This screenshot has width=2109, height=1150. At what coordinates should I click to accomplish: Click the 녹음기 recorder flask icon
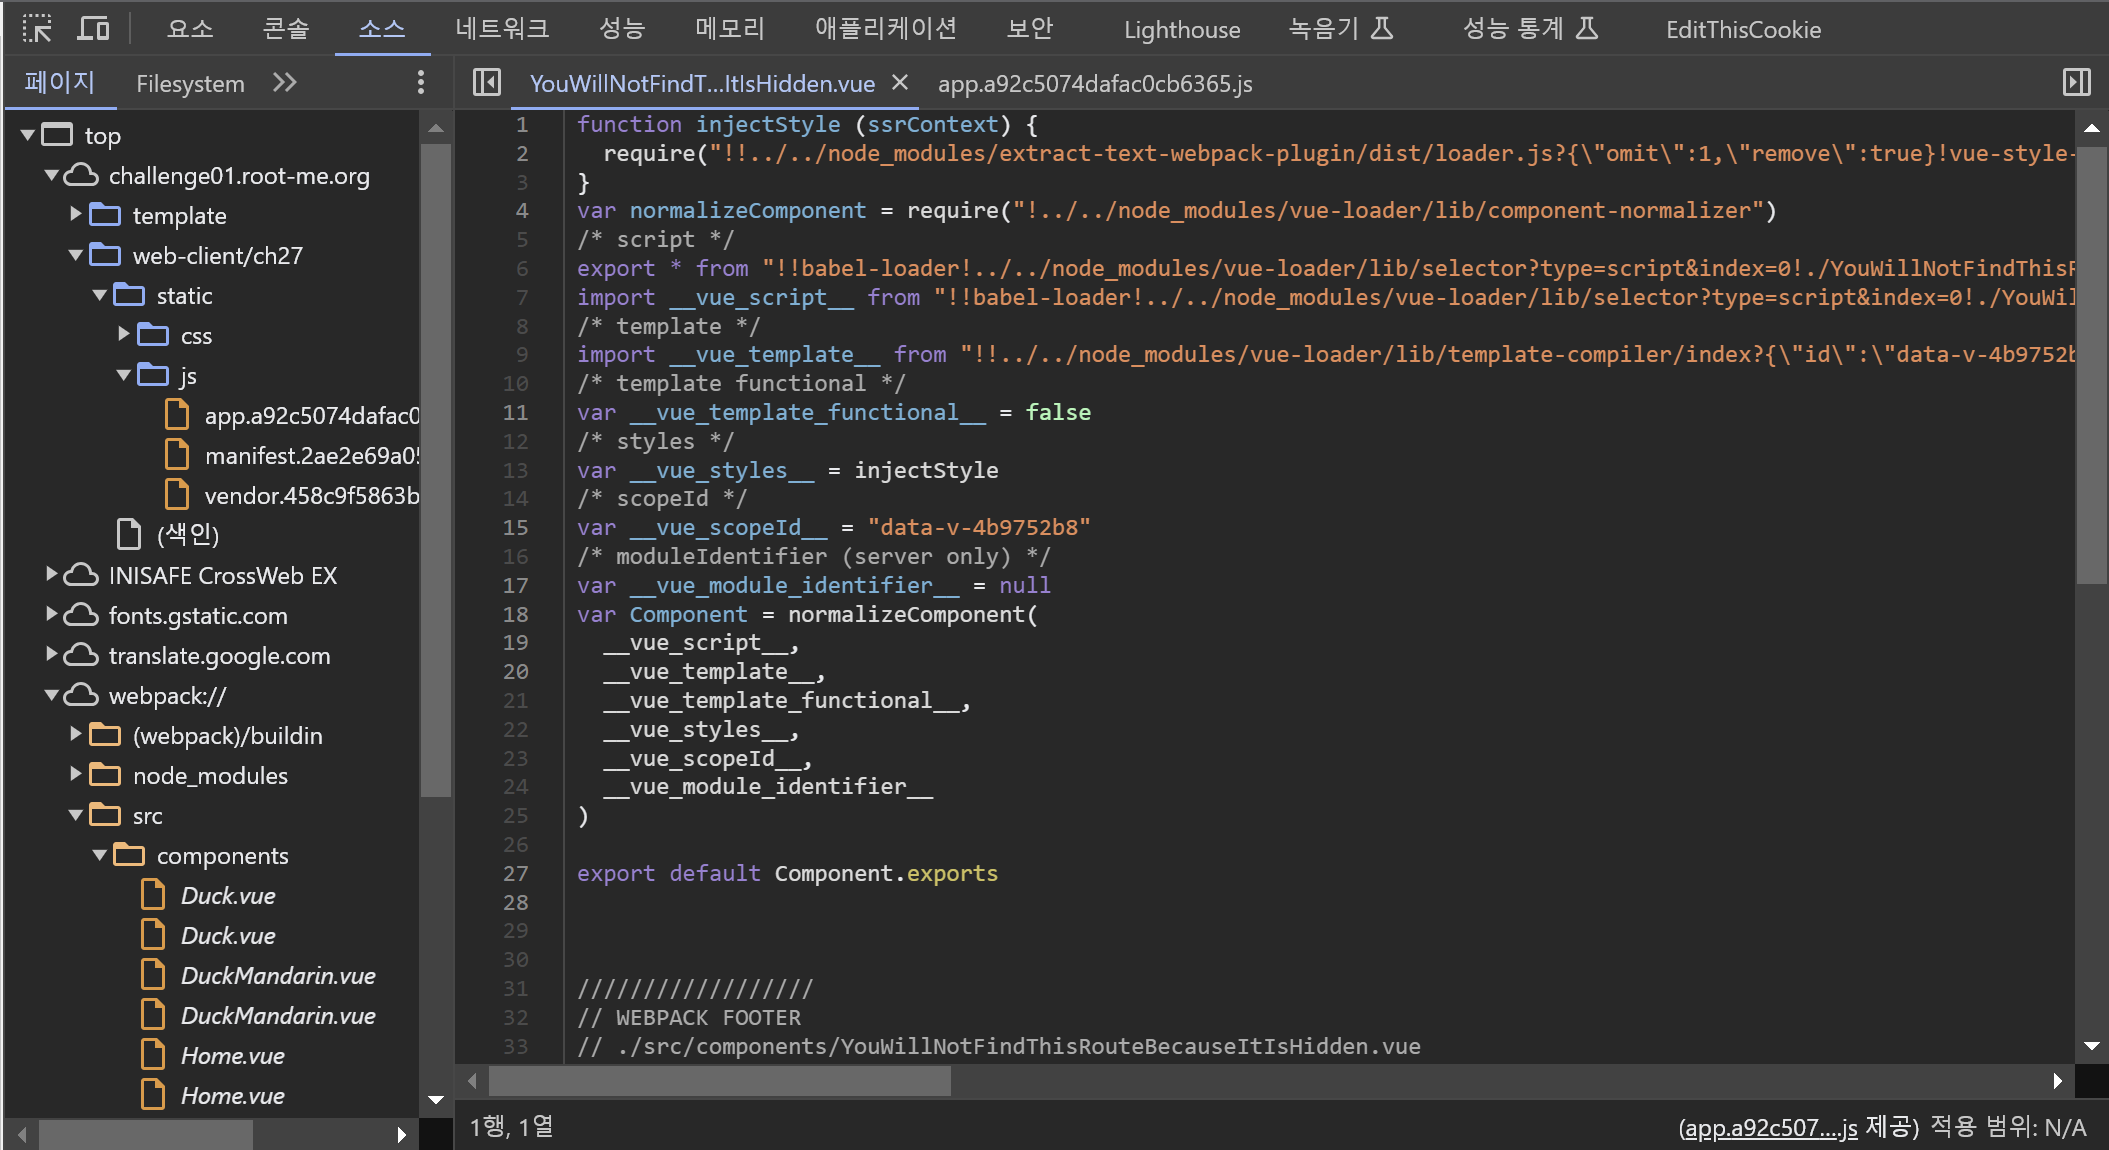coord(1382,28)
